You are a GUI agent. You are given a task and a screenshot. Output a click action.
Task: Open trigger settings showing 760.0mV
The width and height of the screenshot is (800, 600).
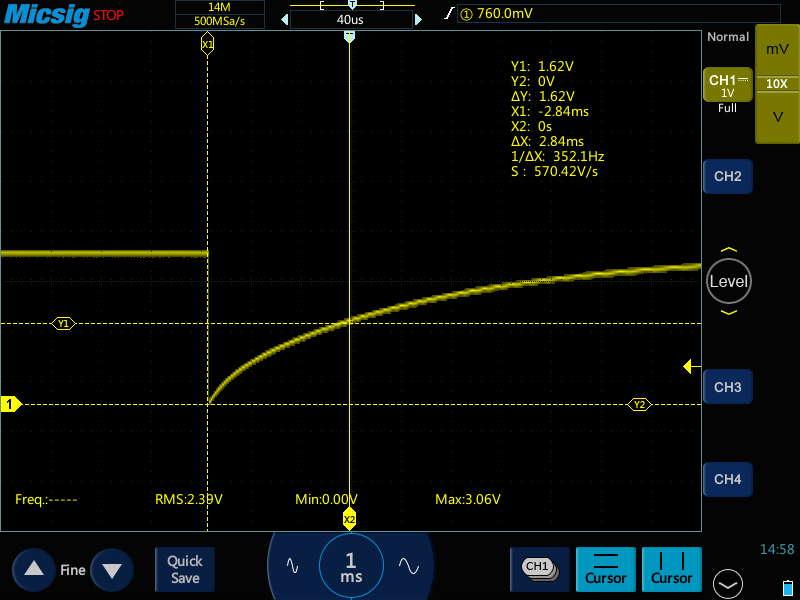pos(618,13)
